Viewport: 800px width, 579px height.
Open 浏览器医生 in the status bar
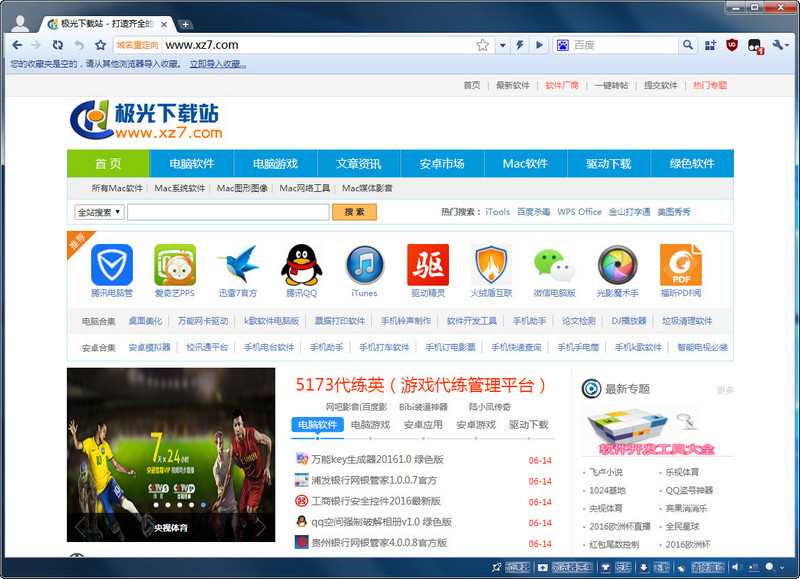tap(565, 567)
